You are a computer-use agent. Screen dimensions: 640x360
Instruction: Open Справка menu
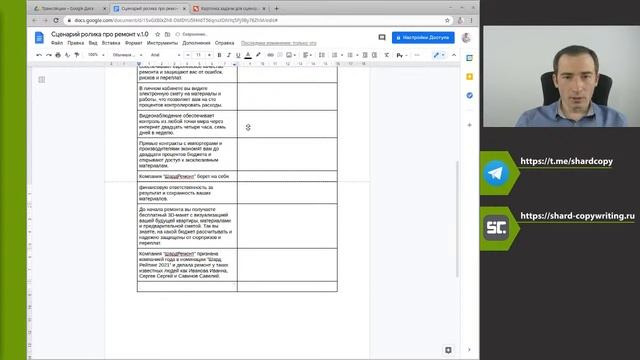[x=224, y=43]
